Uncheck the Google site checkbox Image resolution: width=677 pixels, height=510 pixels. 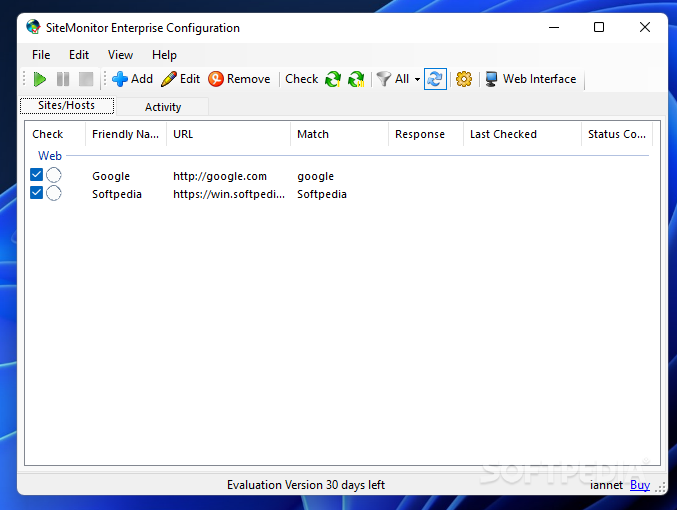37,174
